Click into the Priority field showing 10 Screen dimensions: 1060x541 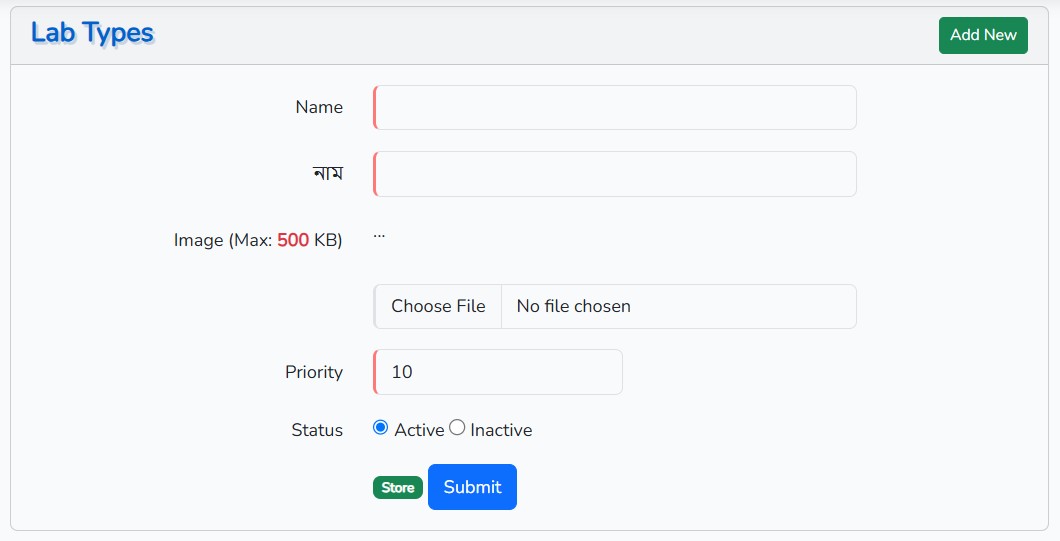[498, 372]
